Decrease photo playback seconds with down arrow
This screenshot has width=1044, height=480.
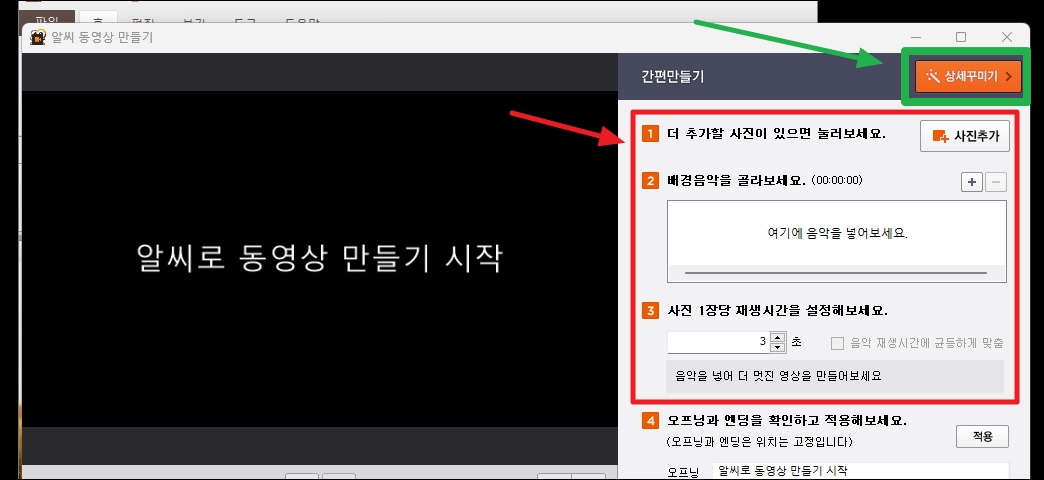778,348
